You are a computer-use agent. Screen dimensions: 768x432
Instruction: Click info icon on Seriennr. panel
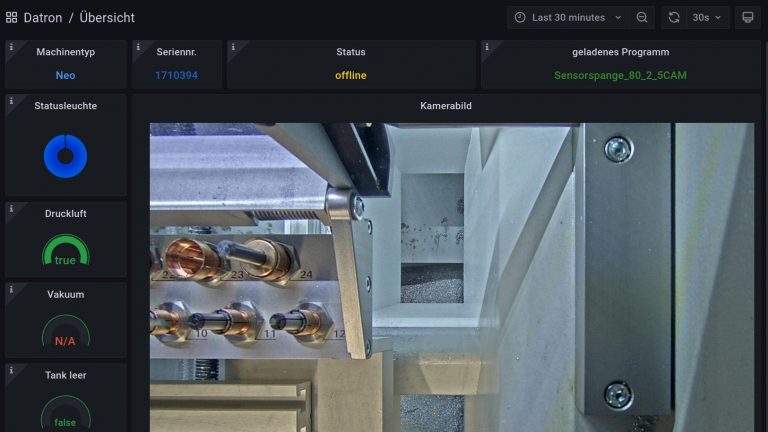pyautogui.click(x=138, y=47)
